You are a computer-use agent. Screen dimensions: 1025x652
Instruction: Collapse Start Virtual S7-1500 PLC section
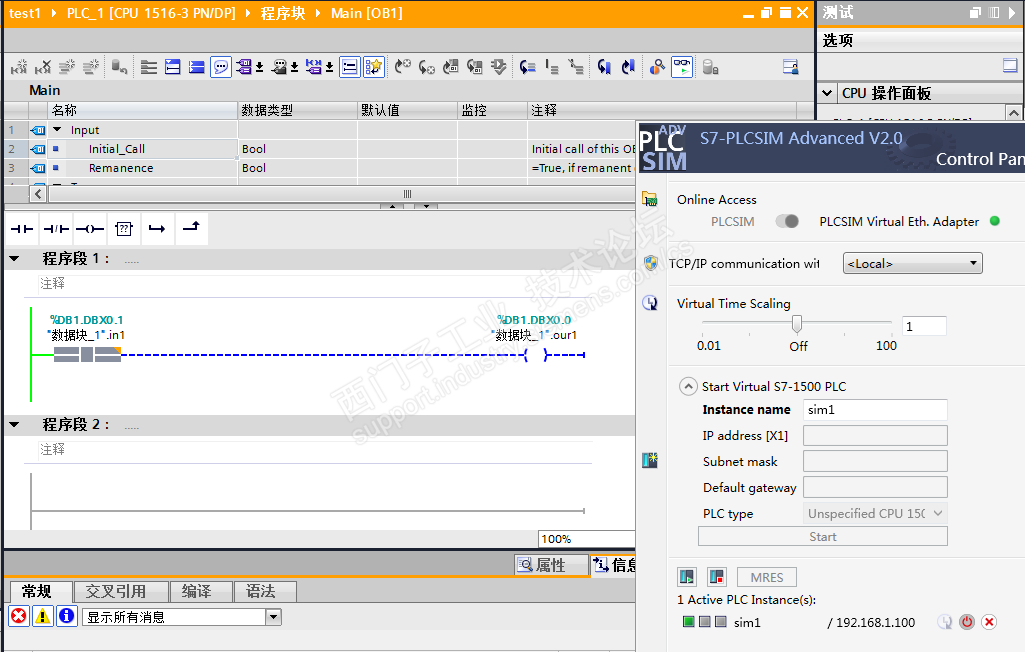point(688,386)
